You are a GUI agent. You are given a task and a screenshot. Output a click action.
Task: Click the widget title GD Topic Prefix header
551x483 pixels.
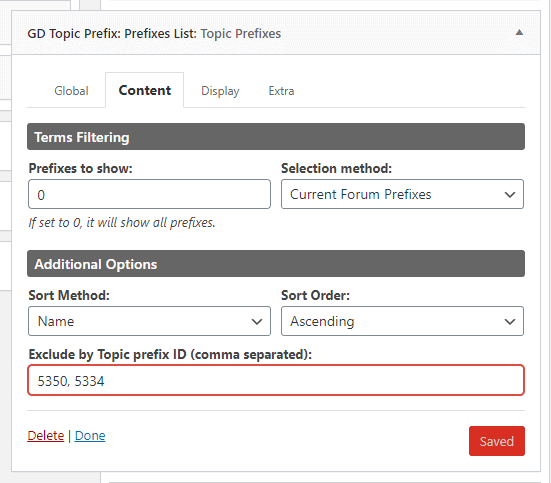pos(154,33)
